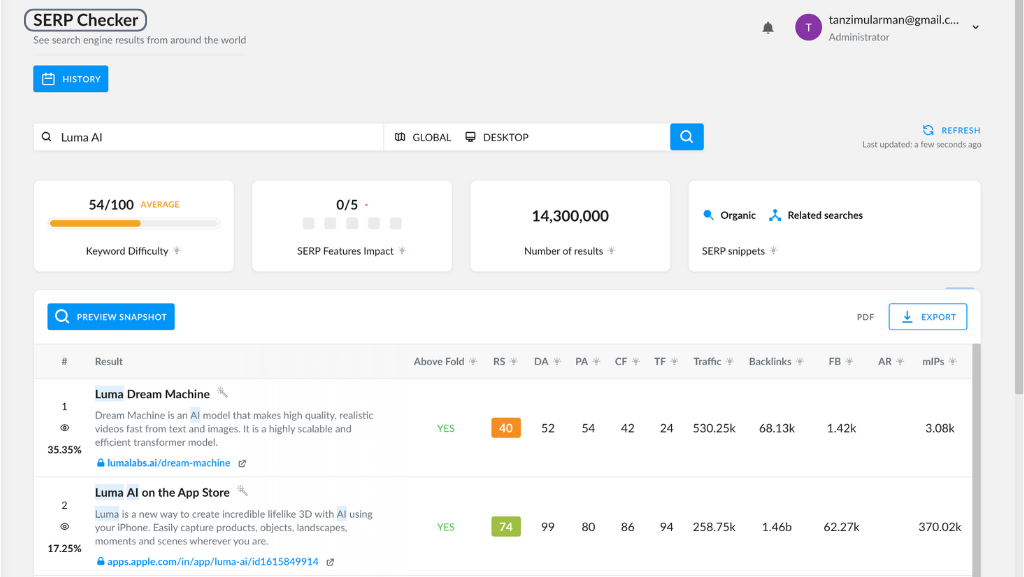Open external link icon for apps.apple.com
The width and height of the screenshot is (1024, 577).
(330, 562)
